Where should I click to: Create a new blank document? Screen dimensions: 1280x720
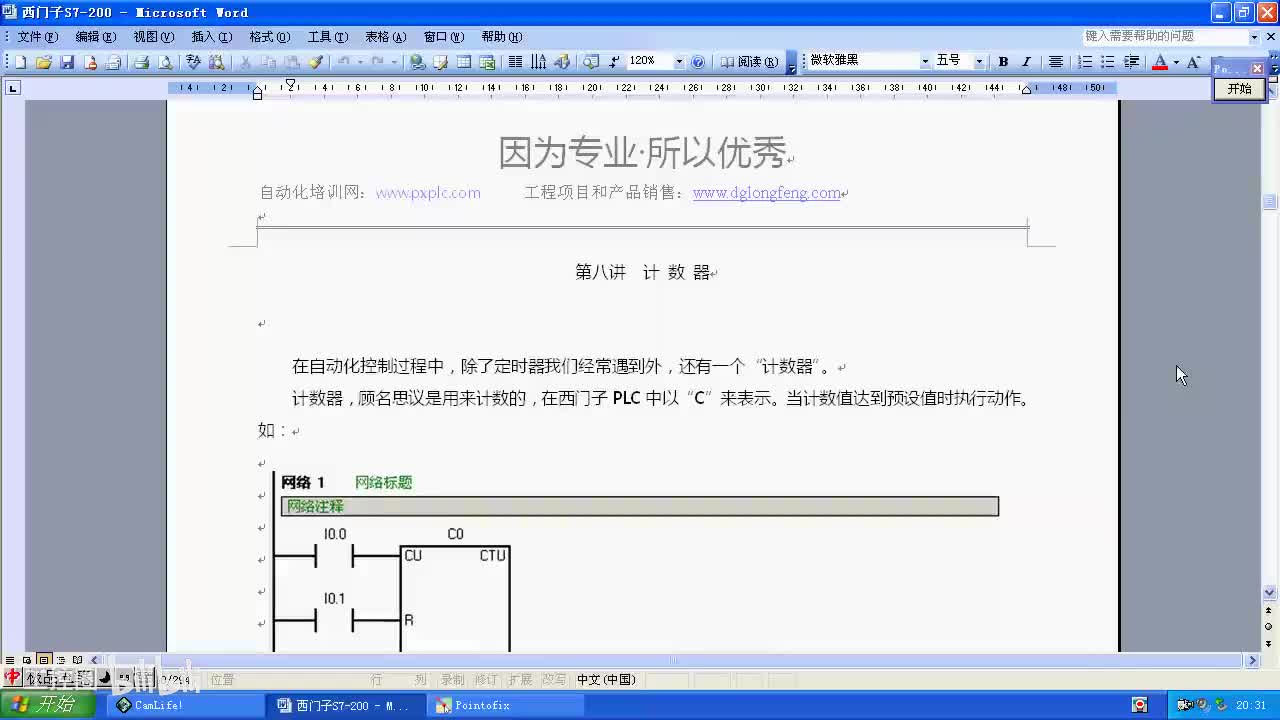[20, 62]
